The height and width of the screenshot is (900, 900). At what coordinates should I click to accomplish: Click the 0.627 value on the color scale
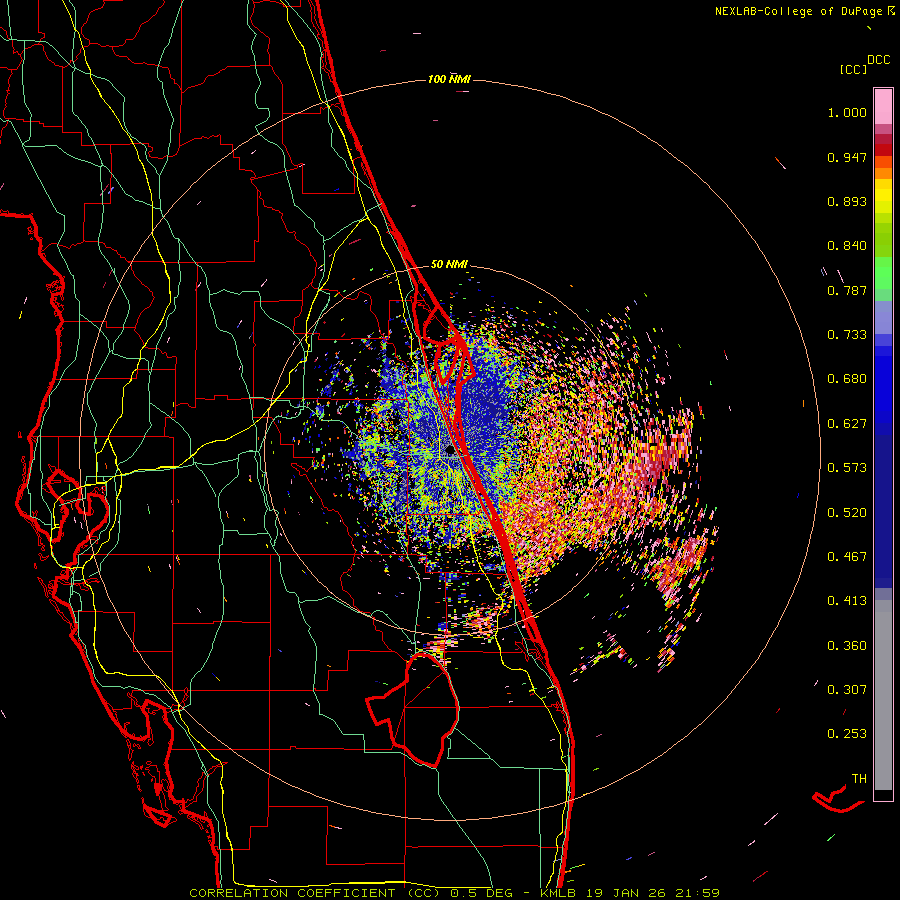click(847, 424)
